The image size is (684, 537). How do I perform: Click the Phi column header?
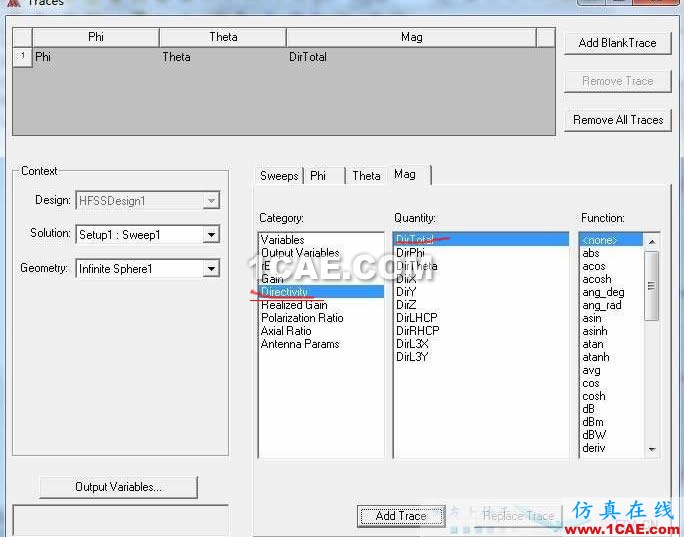(96, 37)
